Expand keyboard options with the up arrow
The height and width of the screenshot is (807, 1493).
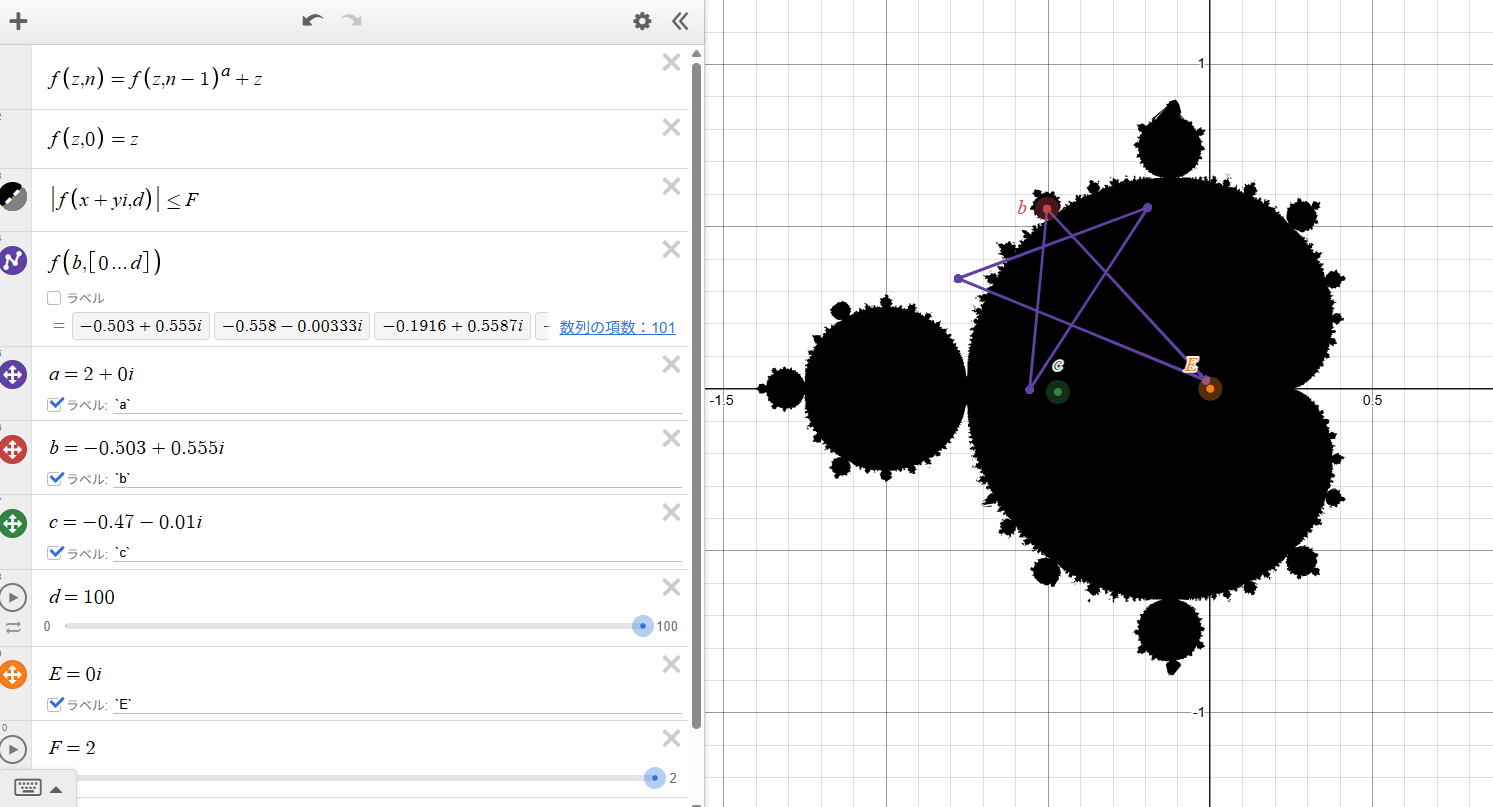point(56,788)
